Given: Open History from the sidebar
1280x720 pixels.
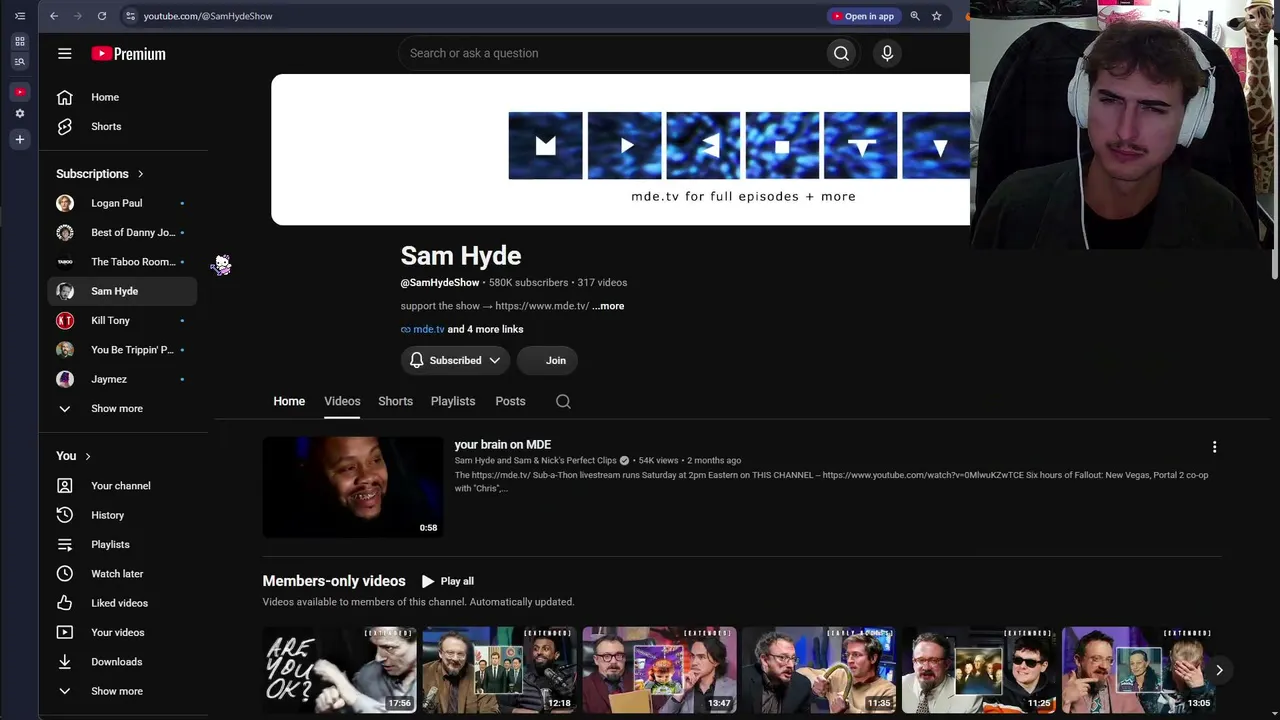Looking at the screenshot, I should pos(122,515).
